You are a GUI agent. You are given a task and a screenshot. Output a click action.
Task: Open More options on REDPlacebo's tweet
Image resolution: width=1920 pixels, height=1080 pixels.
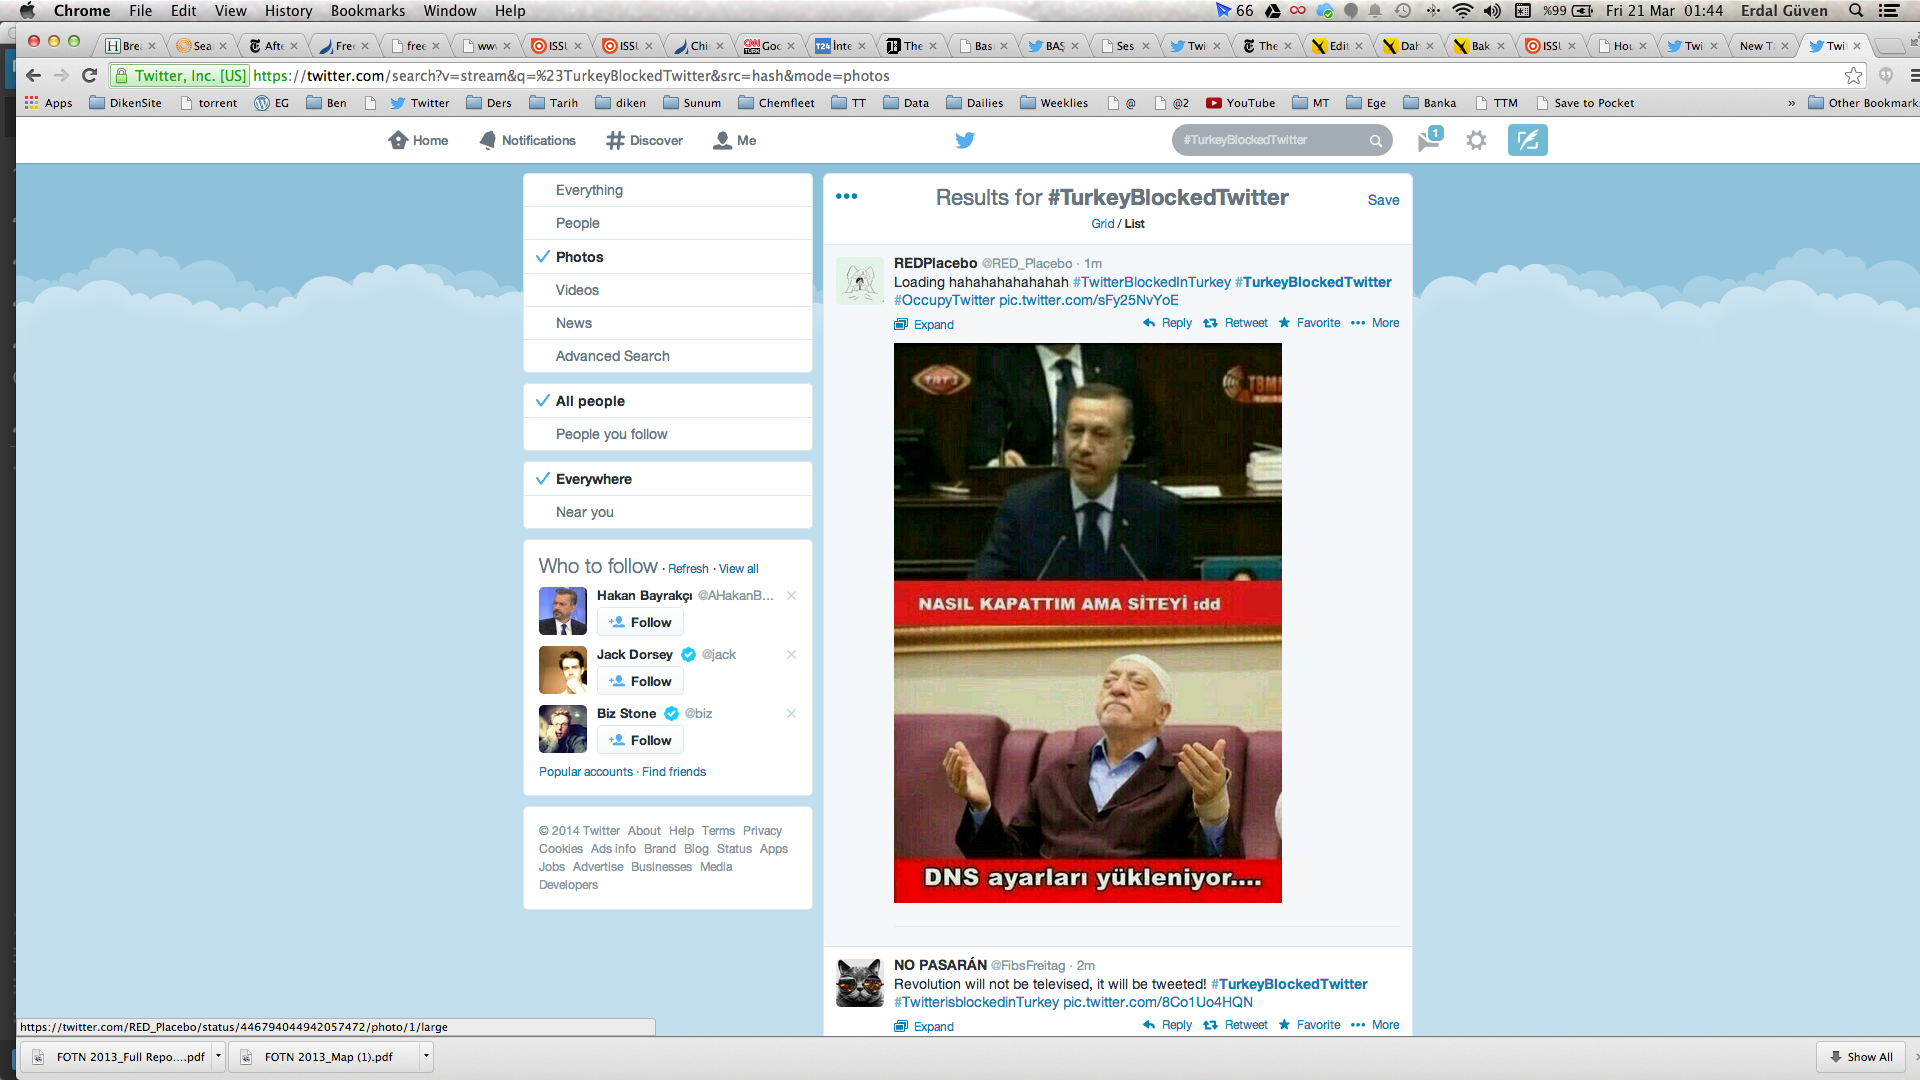point(1375,323)
